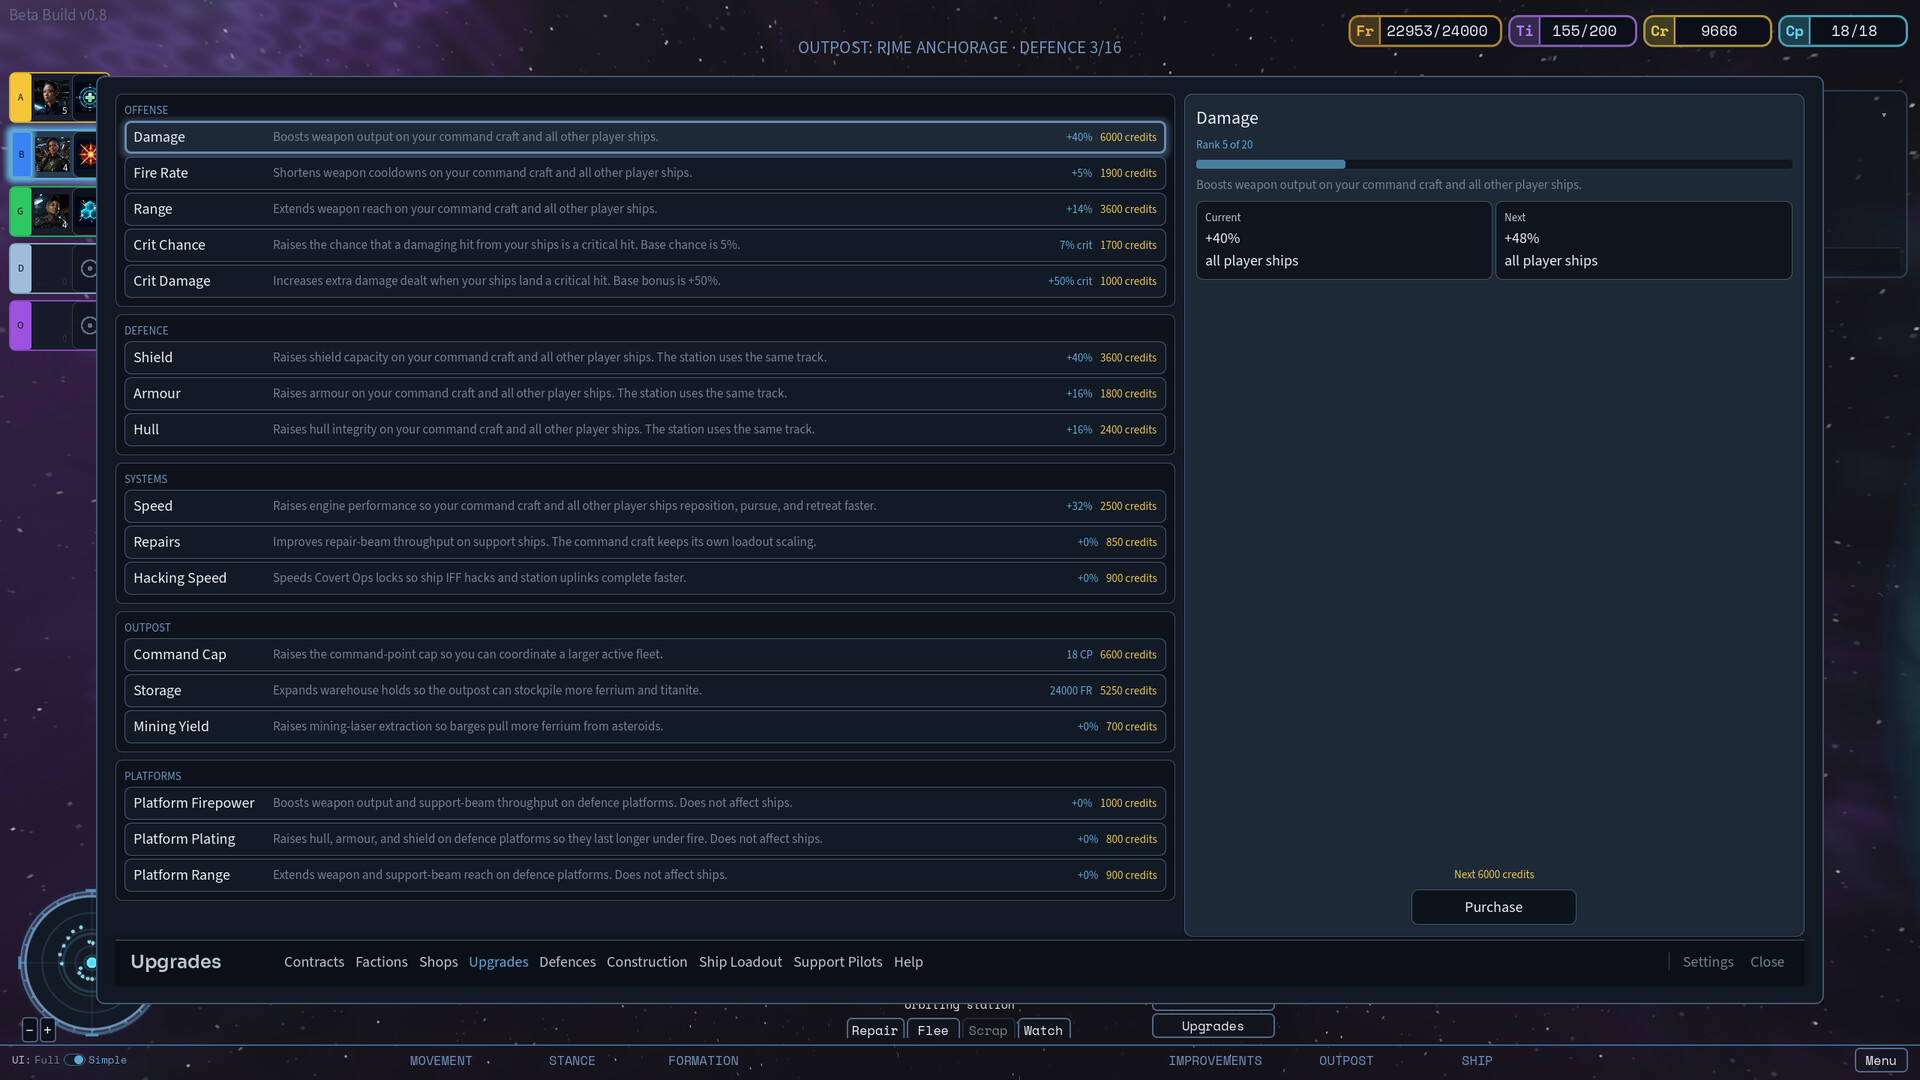Open the MOVEMENT bottom bar menu
Image resolution: width=1920 pixels, height=1080 pixels.
click(440, 1060)
